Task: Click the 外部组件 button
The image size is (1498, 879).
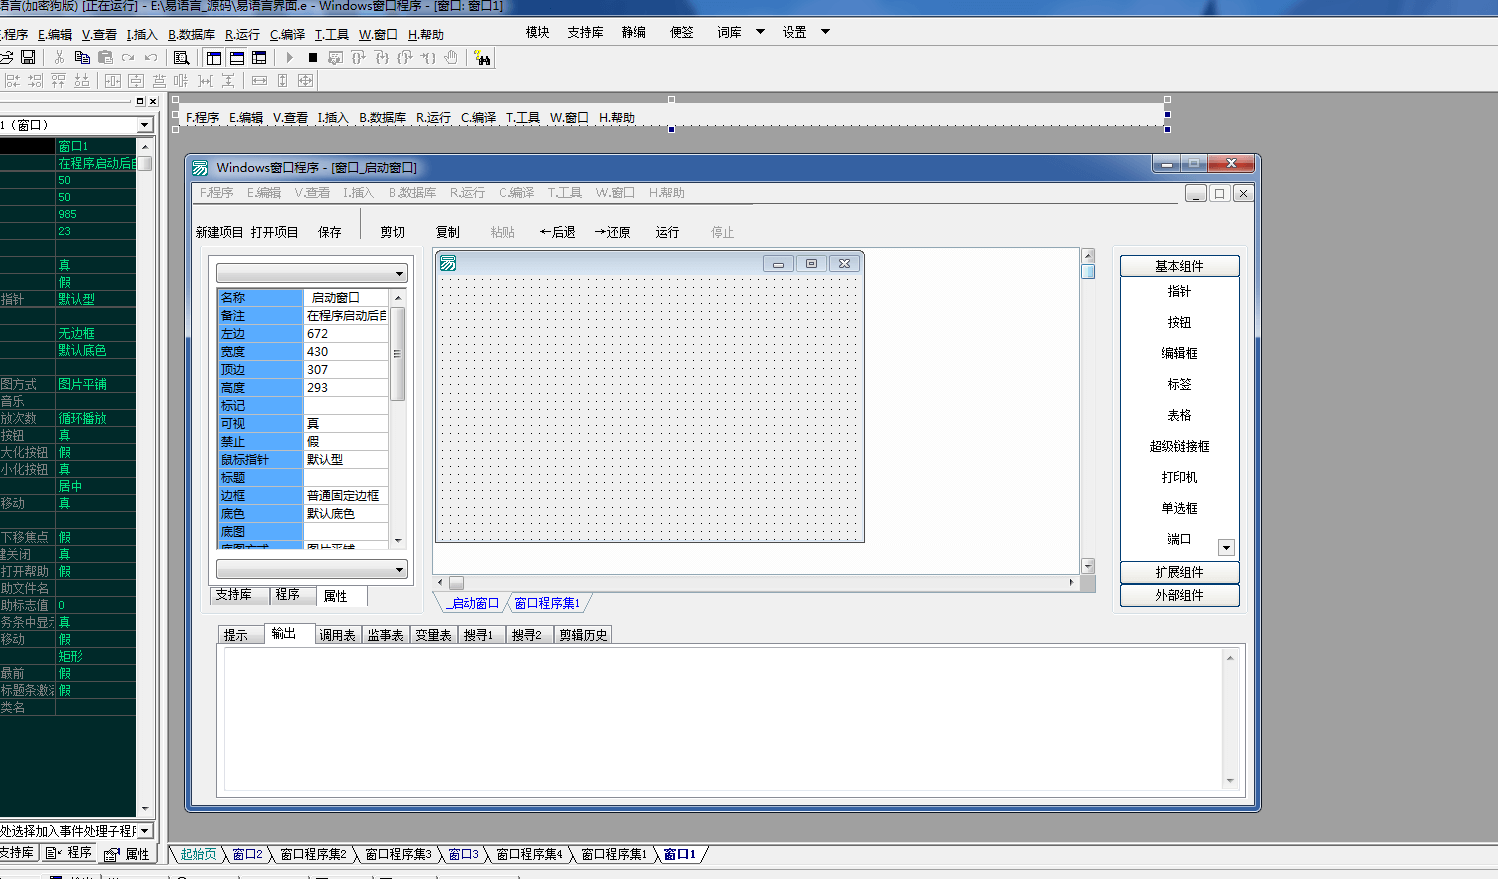Action: (1180, 595)
